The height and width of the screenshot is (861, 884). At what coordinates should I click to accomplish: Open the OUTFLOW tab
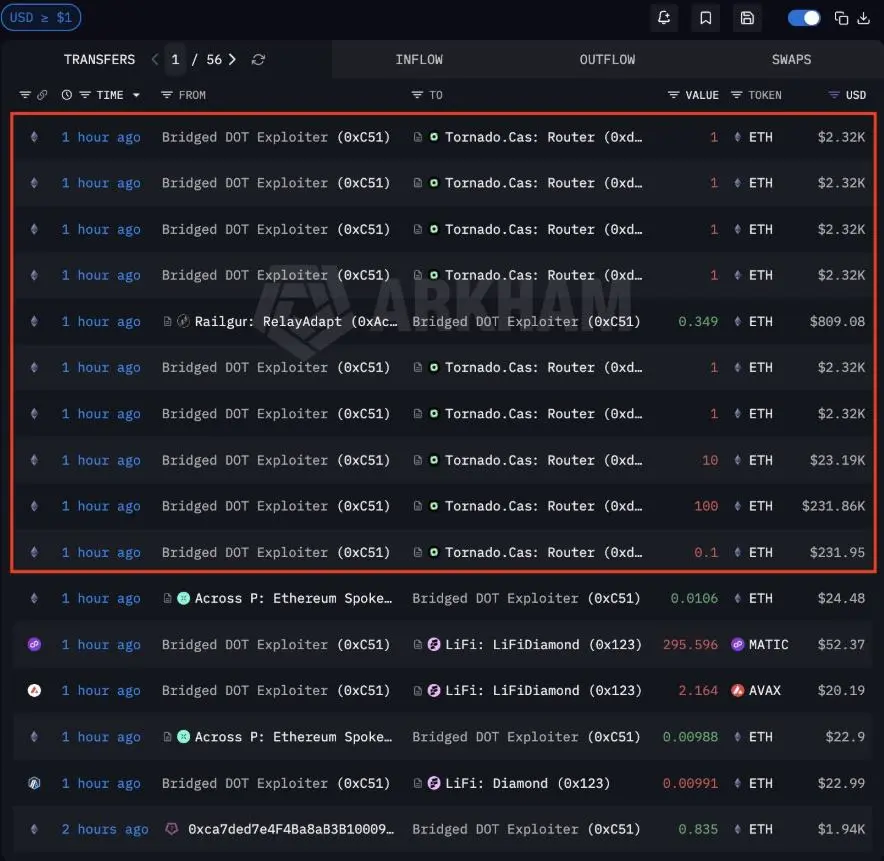coord(607,60)
